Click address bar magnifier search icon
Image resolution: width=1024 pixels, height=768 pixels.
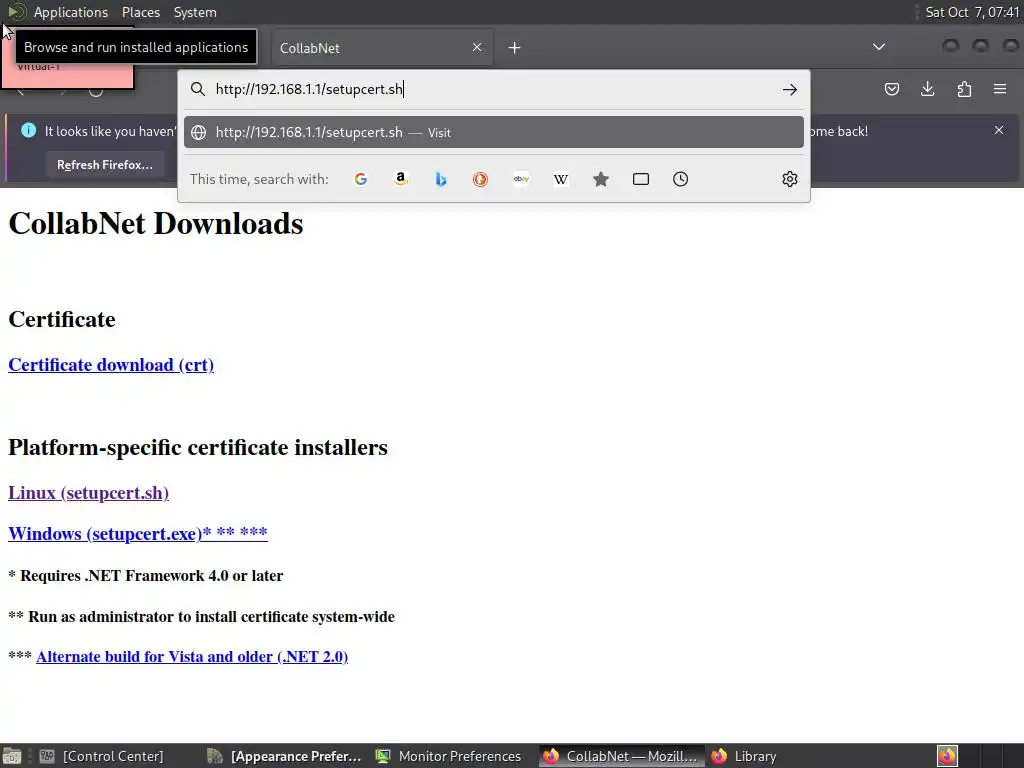[x=198, y=89]
